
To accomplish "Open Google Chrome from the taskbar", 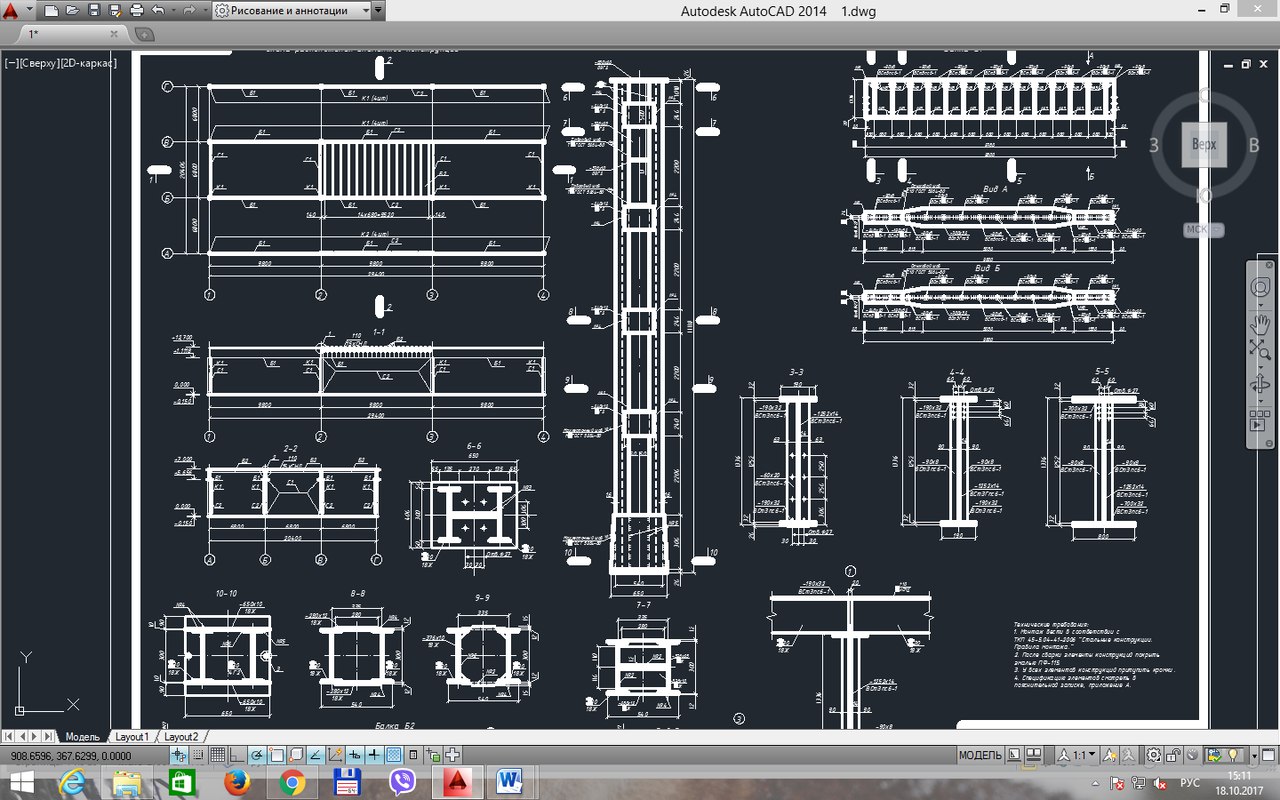I will [292, 782].
